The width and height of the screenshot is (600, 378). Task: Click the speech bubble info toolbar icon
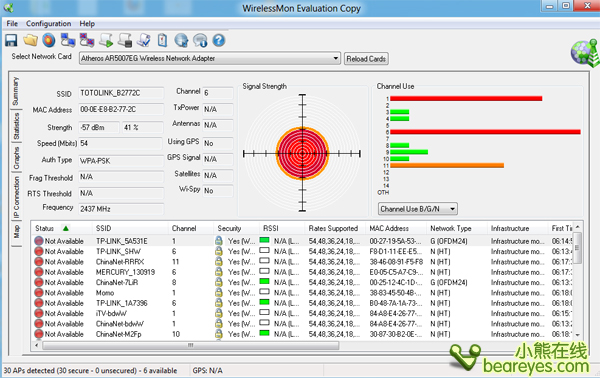tap(200, 40)
